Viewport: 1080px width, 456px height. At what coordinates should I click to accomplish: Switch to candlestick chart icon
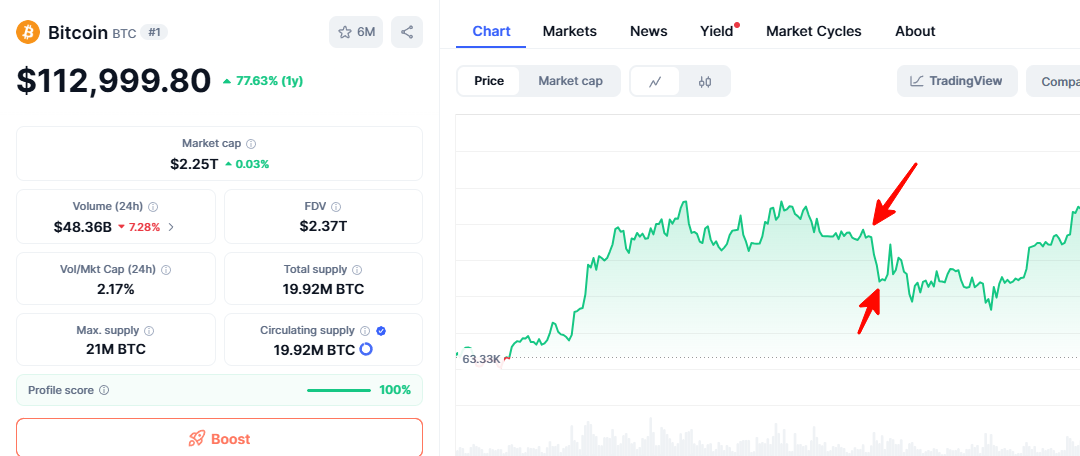(x=705, y=81)
